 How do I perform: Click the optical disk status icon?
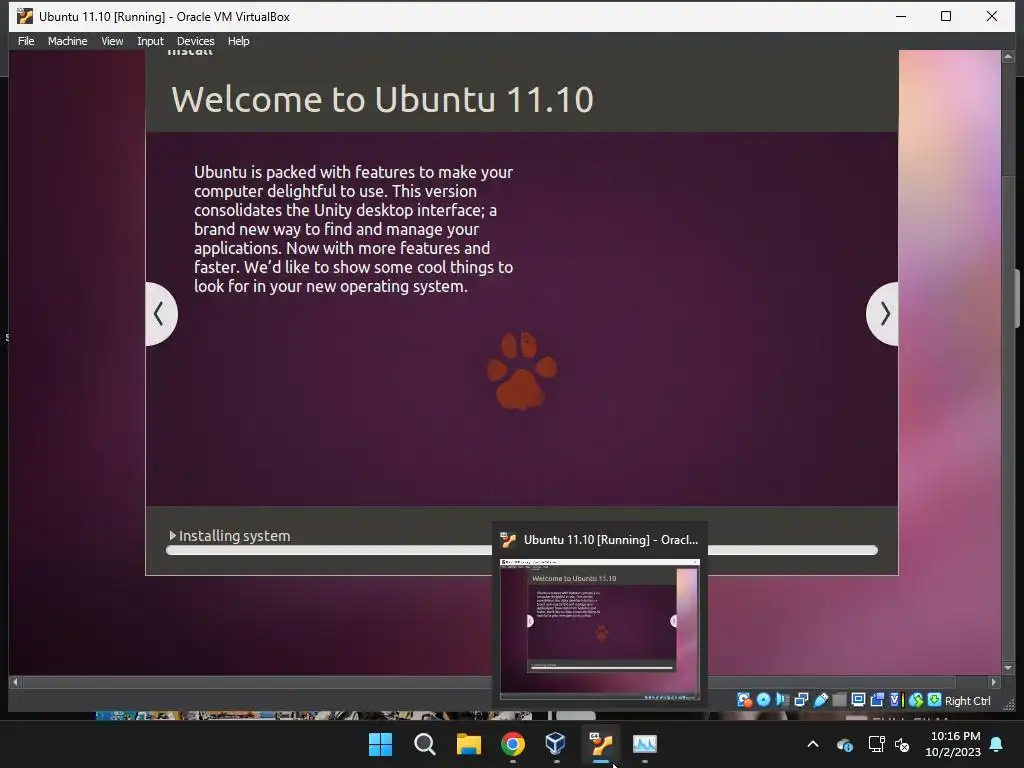point(763,700)
